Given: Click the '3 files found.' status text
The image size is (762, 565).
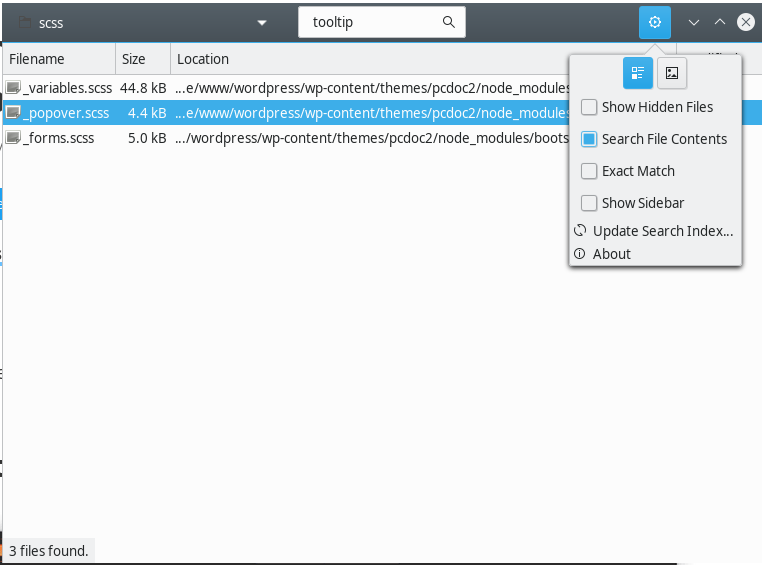Looking at the screenshot, I should pyautogui.click(x=49, y=551).
